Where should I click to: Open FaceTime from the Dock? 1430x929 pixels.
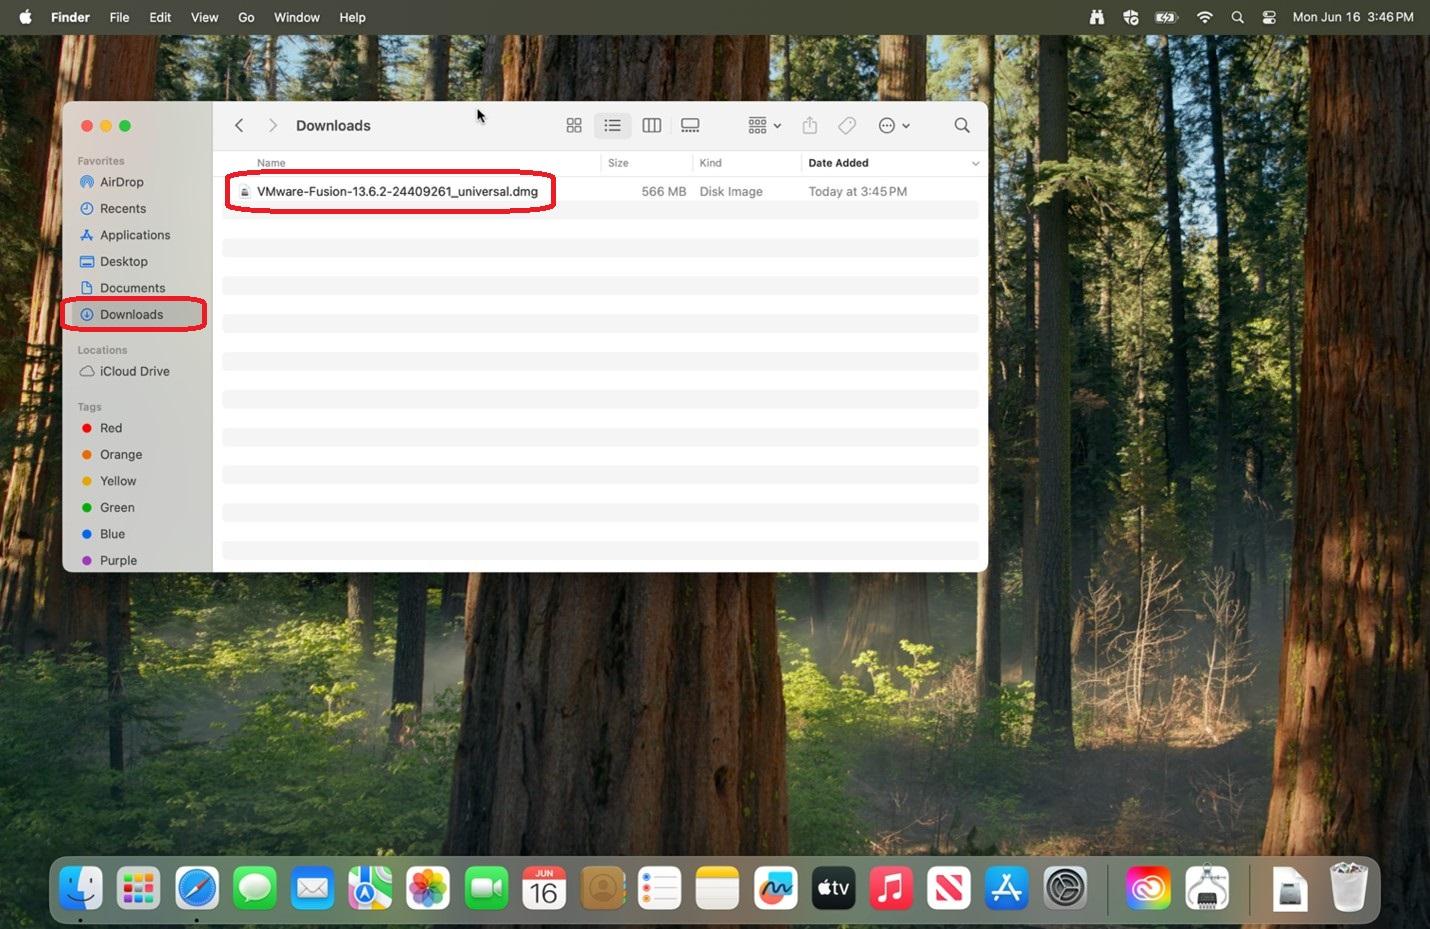(486, 888)
